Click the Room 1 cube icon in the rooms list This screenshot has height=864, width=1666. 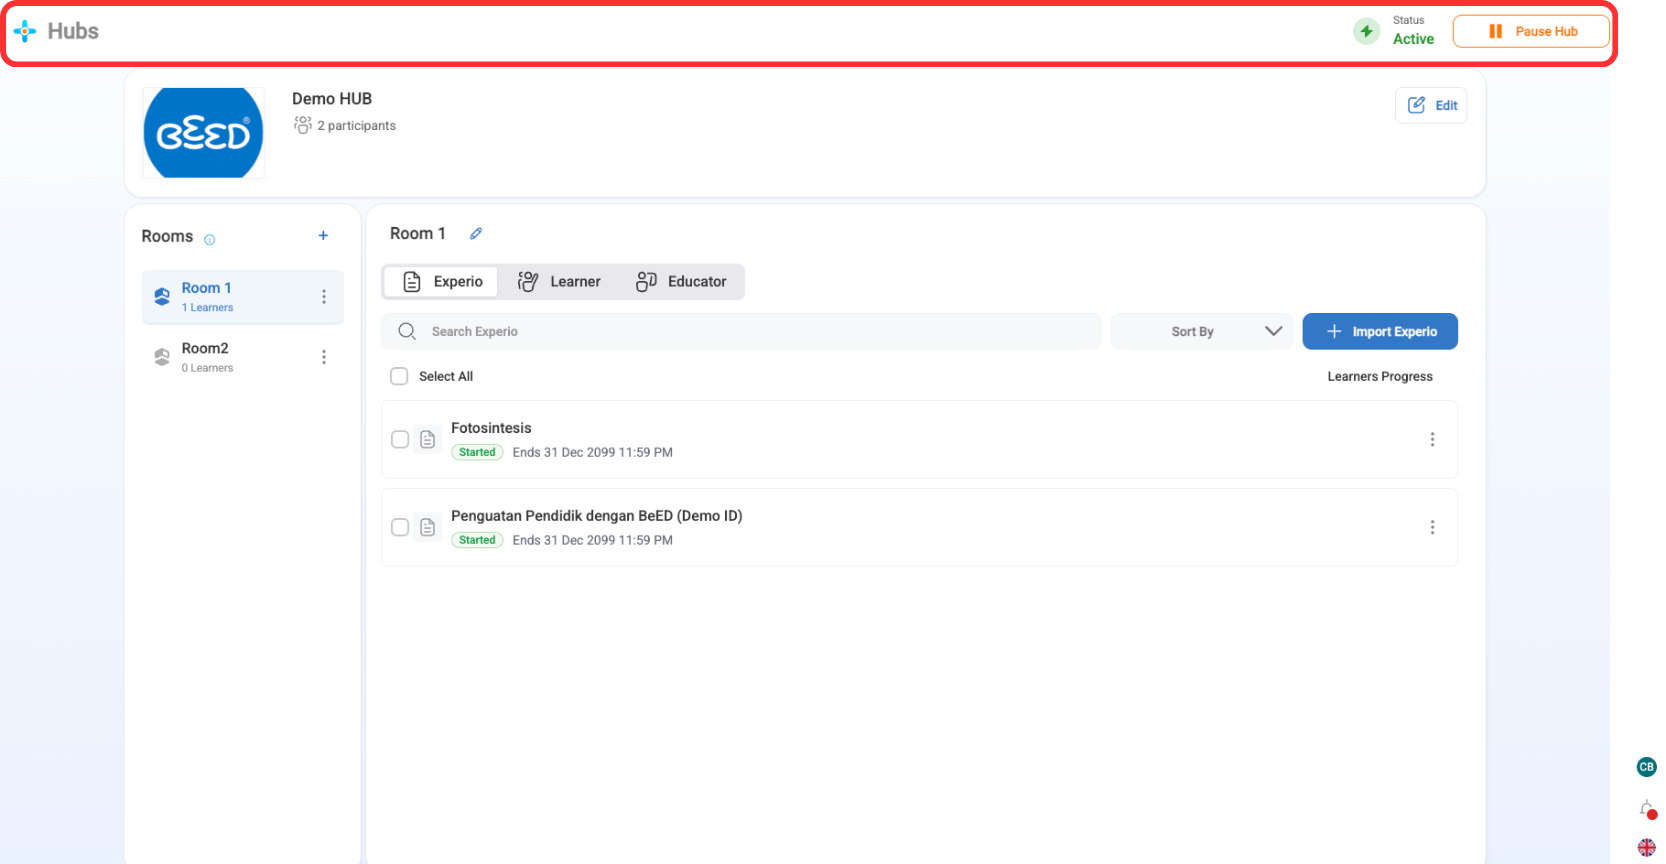[162, 297]
